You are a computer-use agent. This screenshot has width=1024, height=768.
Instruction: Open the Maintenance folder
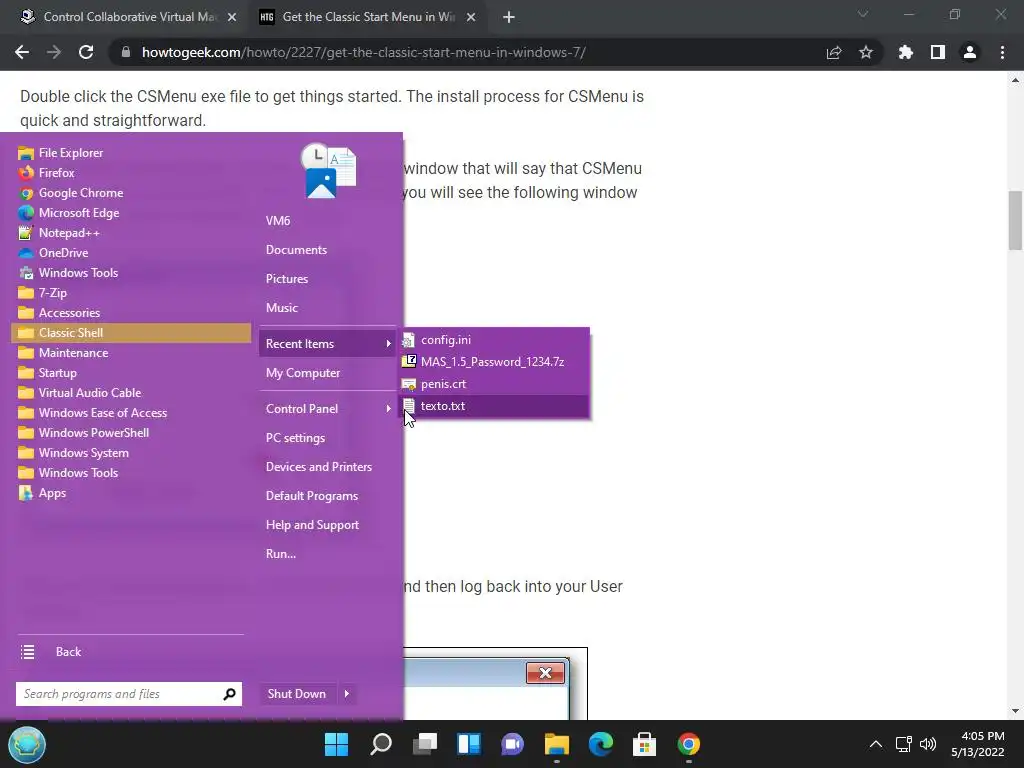tap(131, 353)
